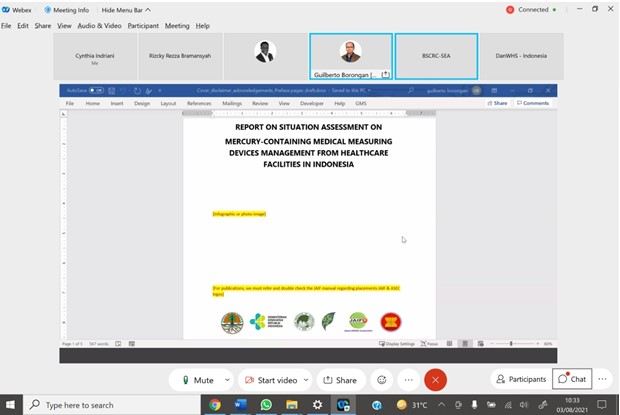This screenshot has height=415, width=620.
Task: Select BSCRC-SEA participant tile
Action: [x=436, y=56]
